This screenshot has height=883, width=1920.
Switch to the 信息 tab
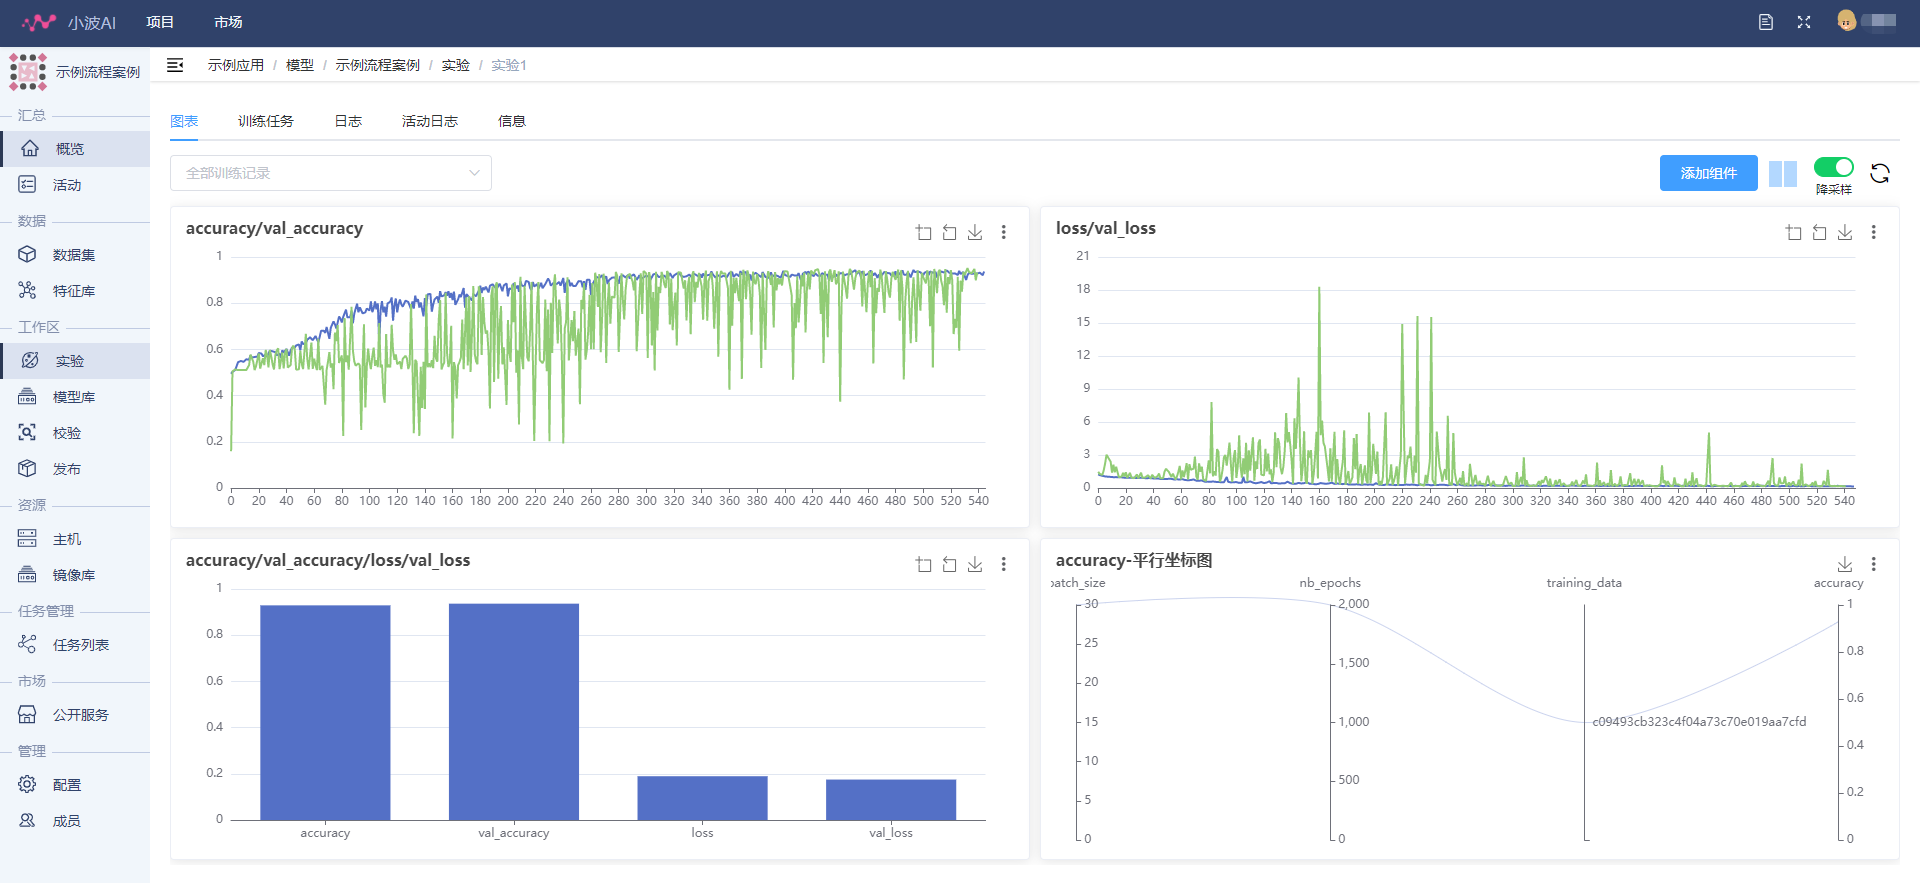click(512, 121)
